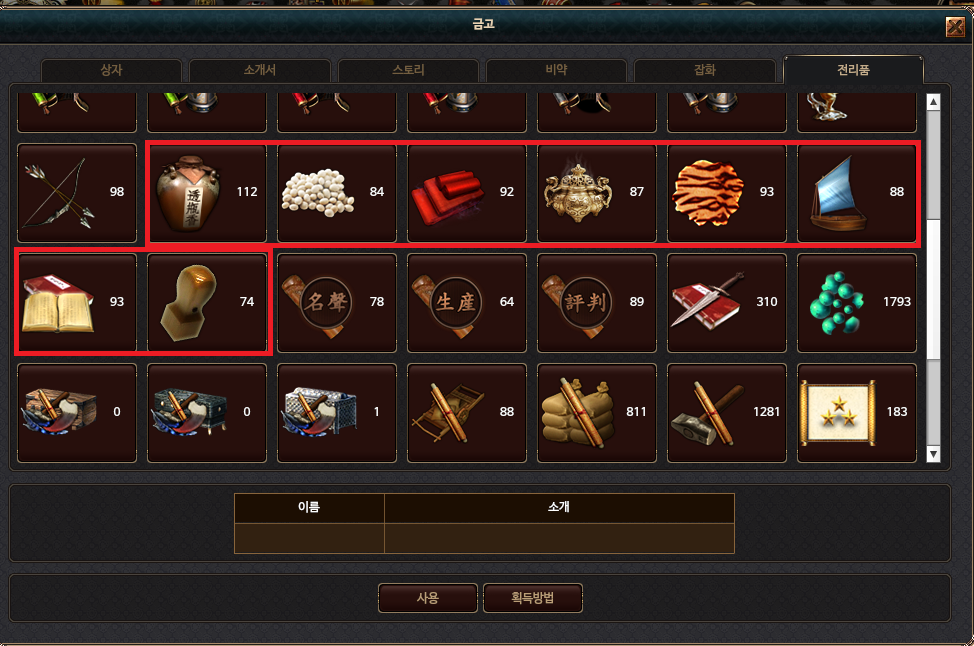974x646 pixels.
Task: Click the 획득방법 button
Action: 533,598
